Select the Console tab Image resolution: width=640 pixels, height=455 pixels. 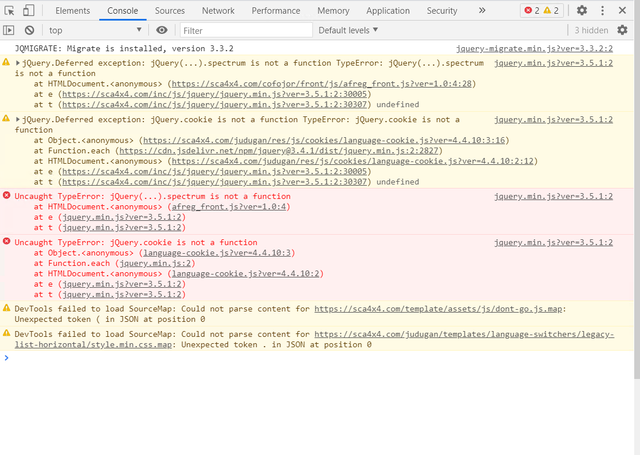click(x=122, y=11)
